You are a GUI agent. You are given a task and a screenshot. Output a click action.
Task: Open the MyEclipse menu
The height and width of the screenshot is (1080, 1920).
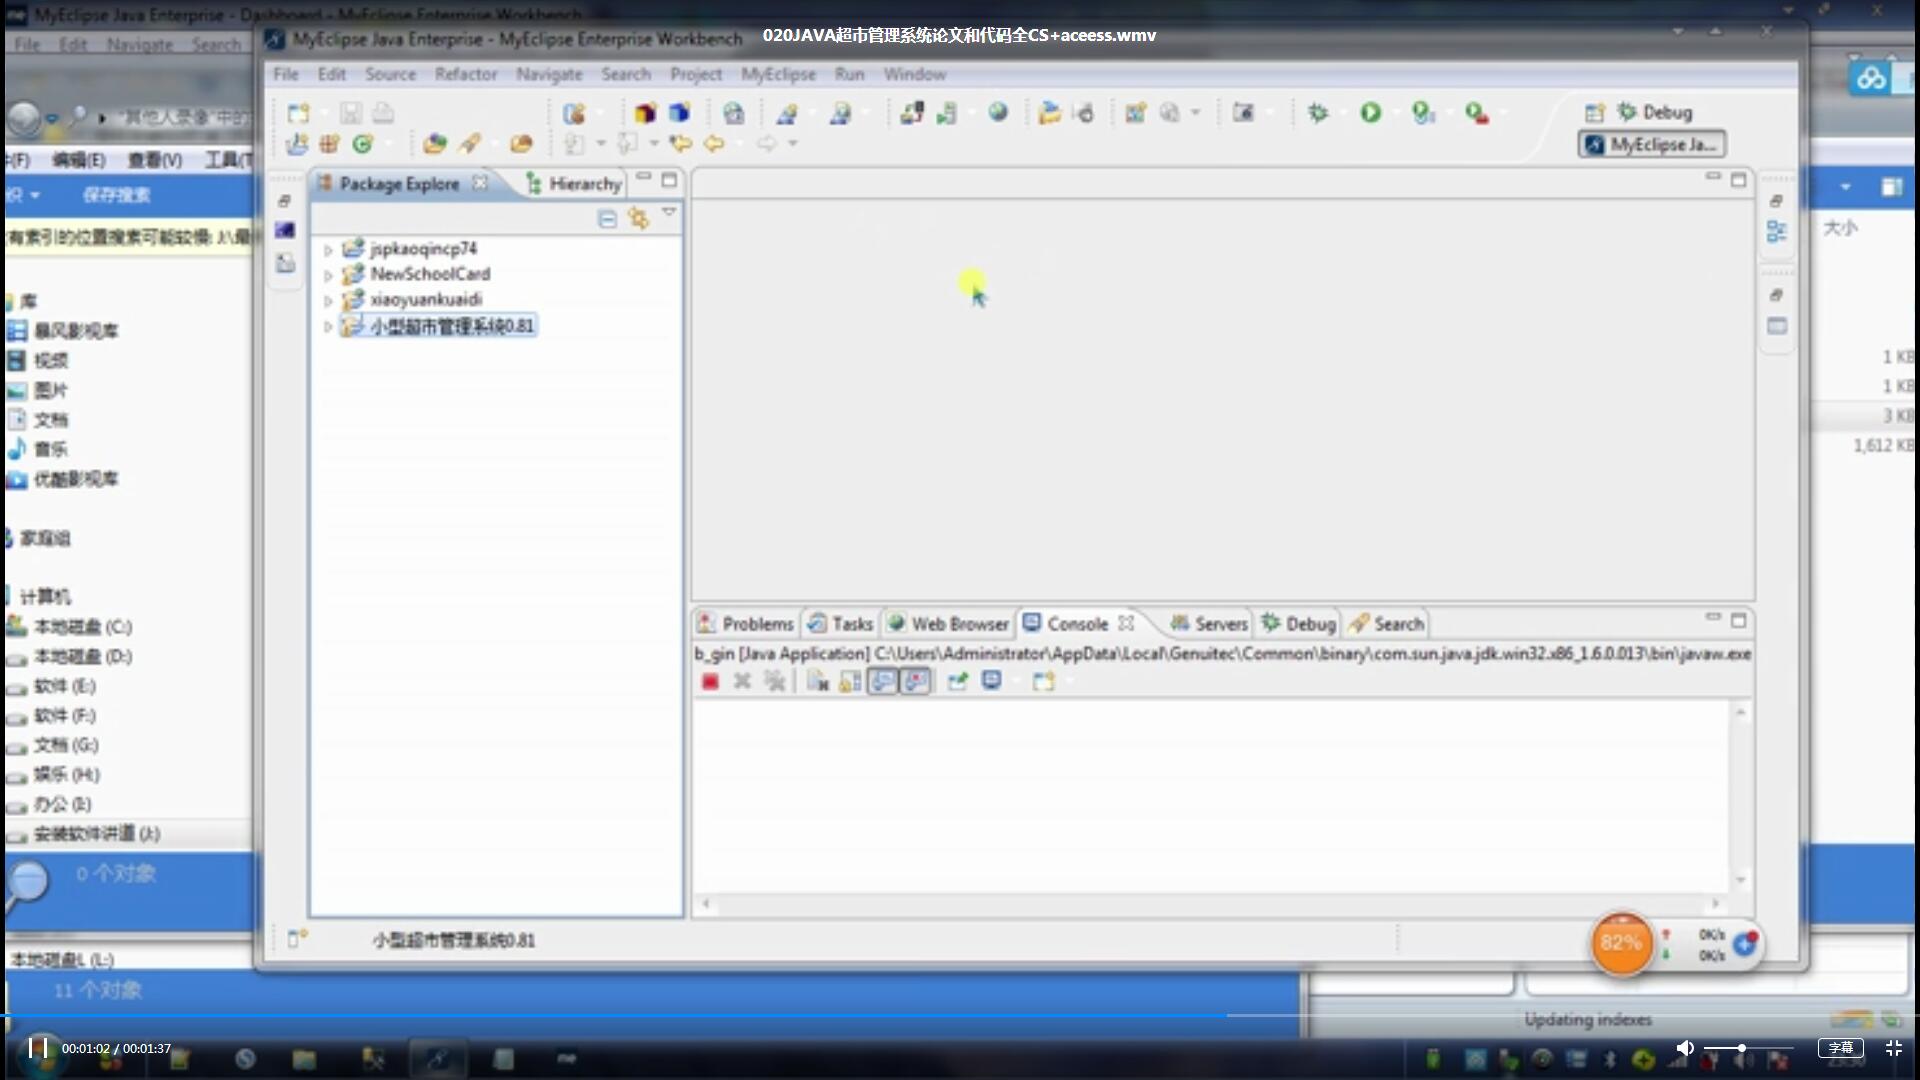[x=778, y=74]
